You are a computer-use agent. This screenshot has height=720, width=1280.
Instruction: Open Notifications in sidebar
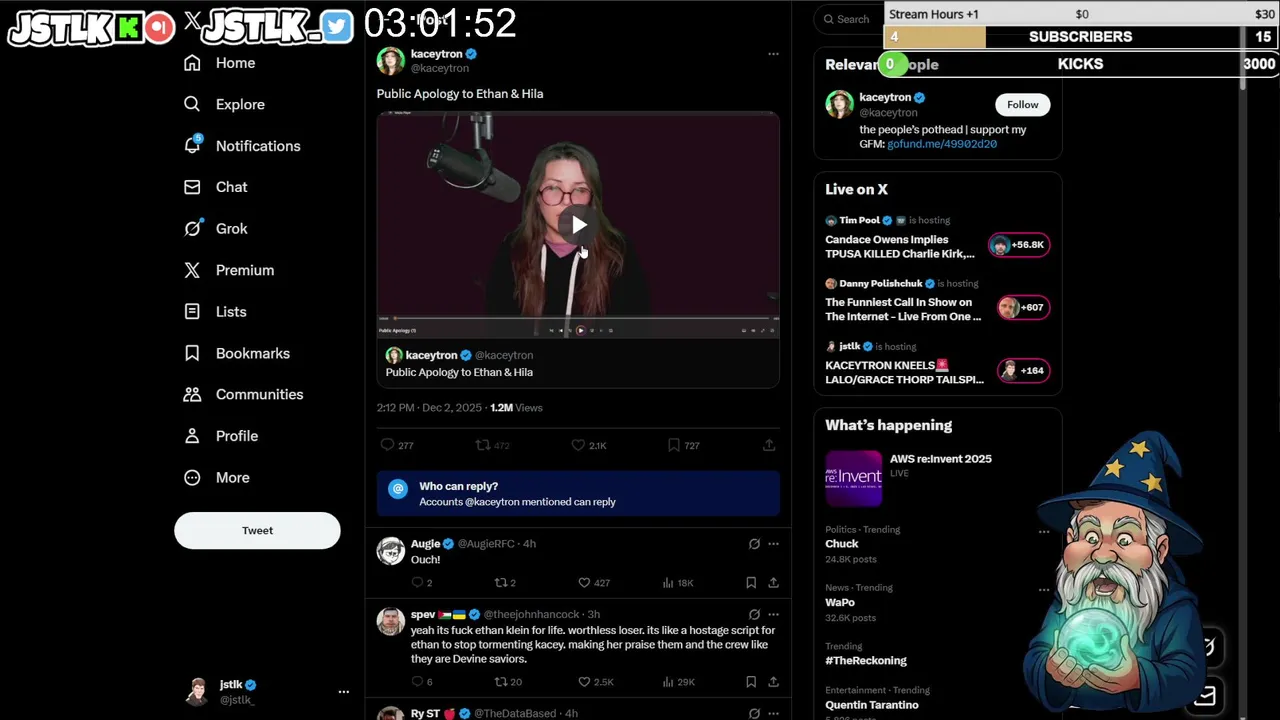pos(242,146)
